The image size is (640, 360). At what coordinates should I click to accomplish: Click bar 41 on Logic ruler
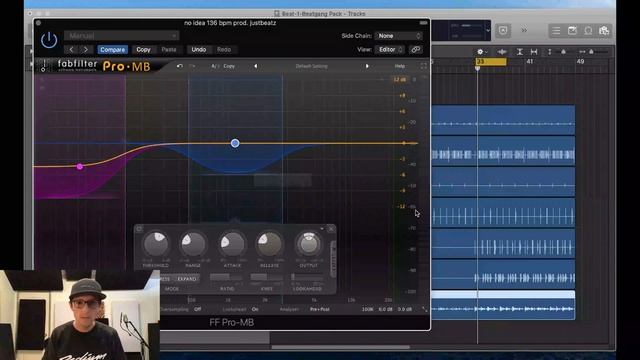coord(529,62)
